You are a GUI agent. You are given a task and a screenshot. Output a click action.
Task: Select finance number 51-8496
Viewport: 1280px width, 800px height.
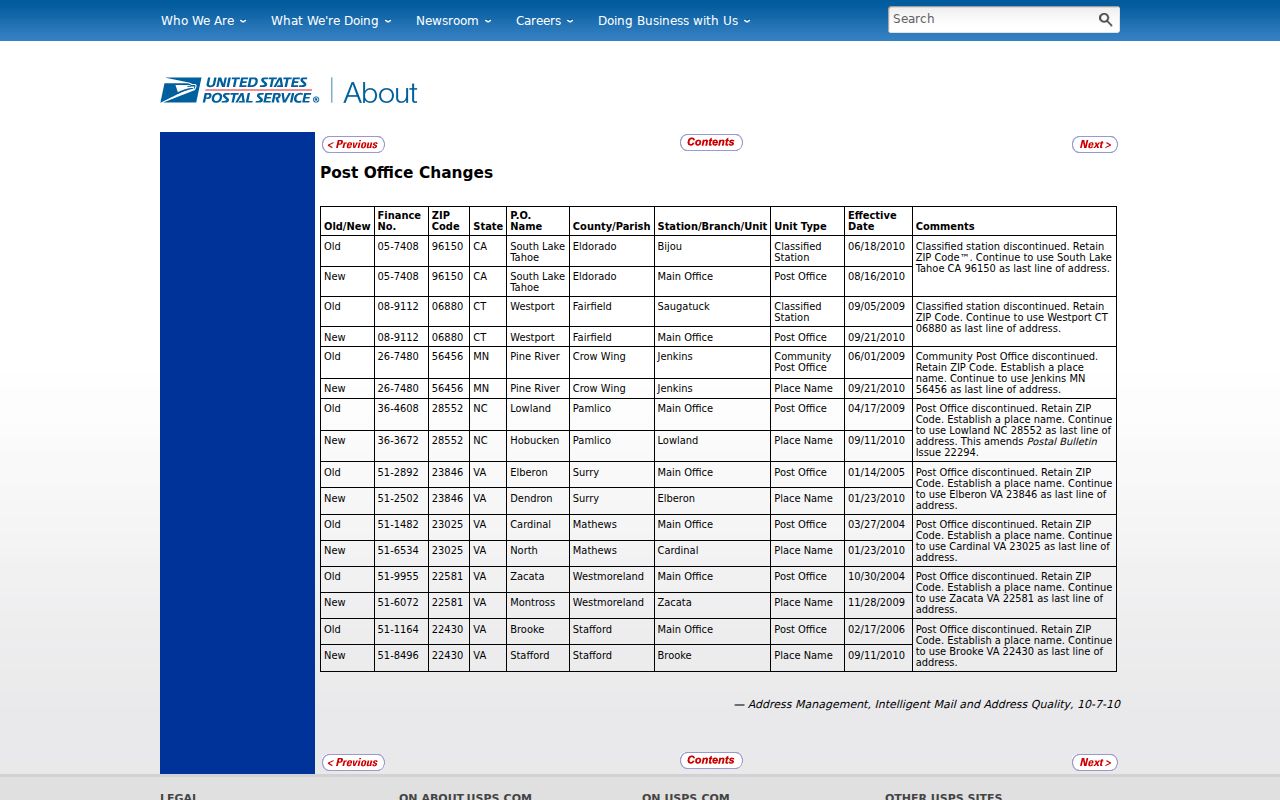401,658
